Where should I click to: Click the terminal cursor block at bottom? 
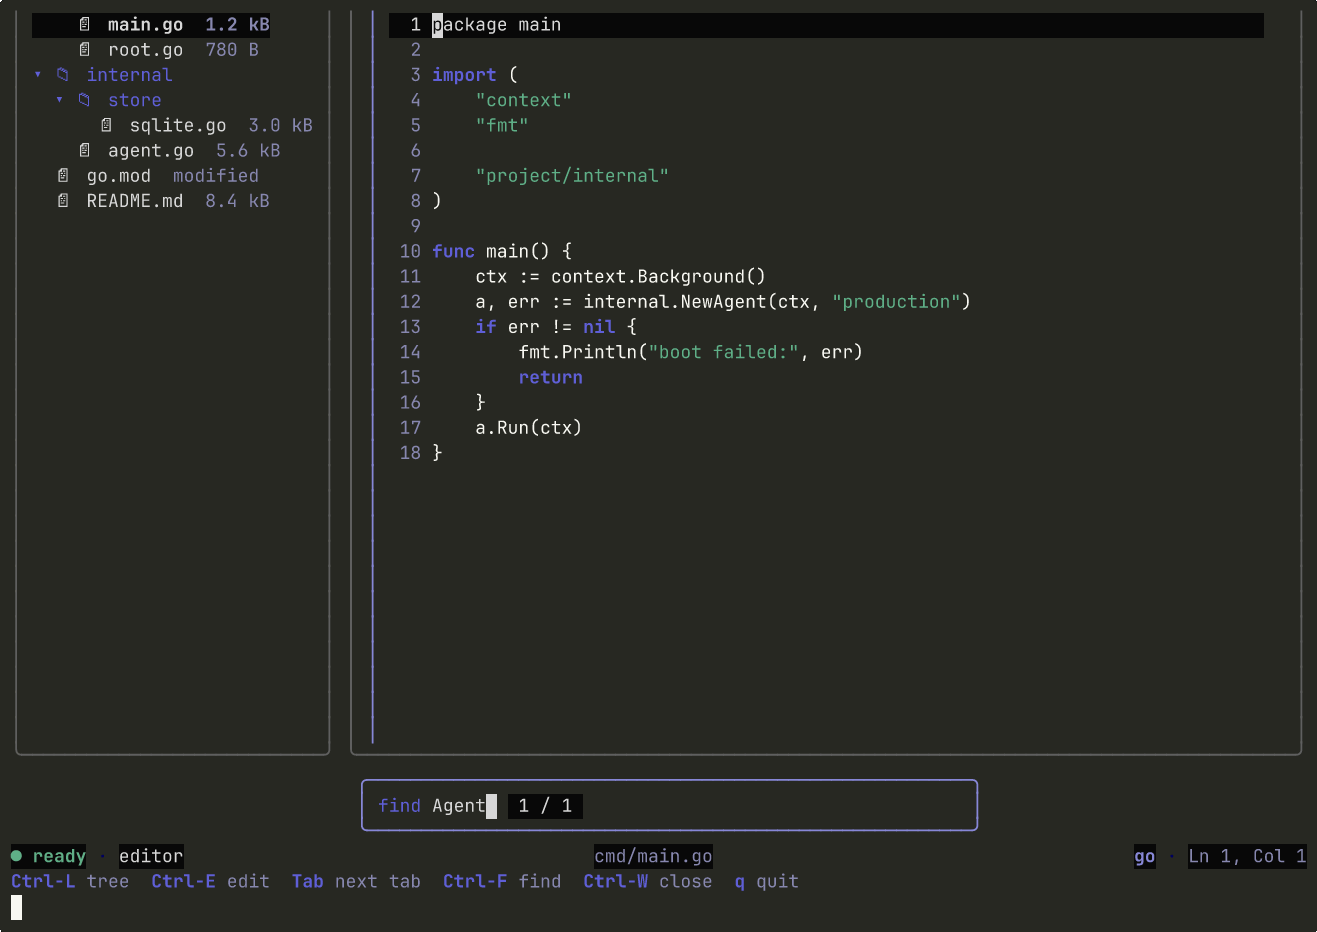click(x=16, y=907)
